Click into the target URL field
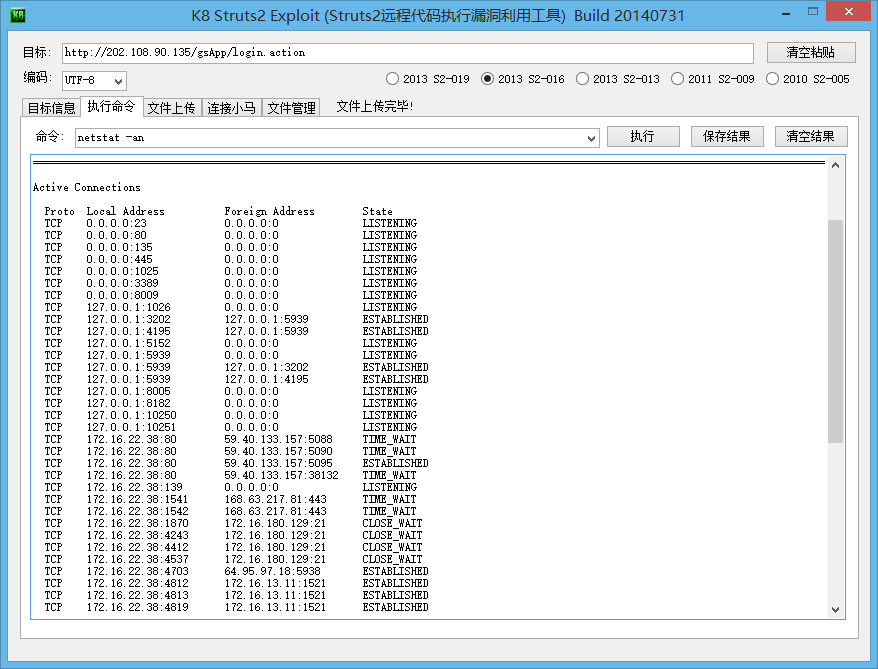This screenshot has width=878, height=669. click(408, 53)
